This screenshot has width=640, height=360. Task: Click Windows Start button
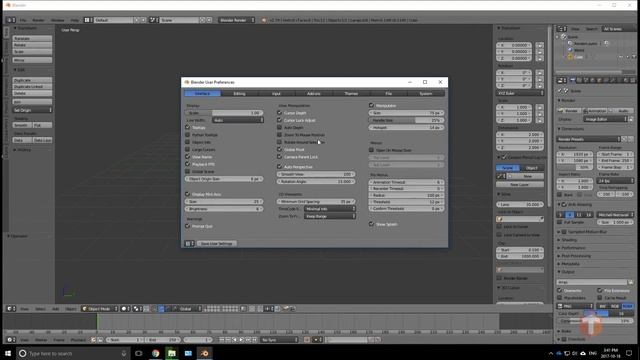8,353
